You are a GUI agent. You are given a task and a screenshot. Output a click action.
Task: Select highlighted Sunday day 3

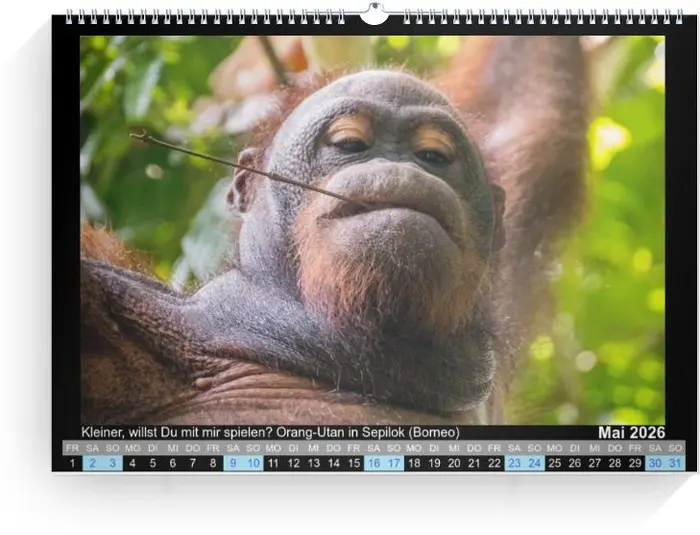112,463
